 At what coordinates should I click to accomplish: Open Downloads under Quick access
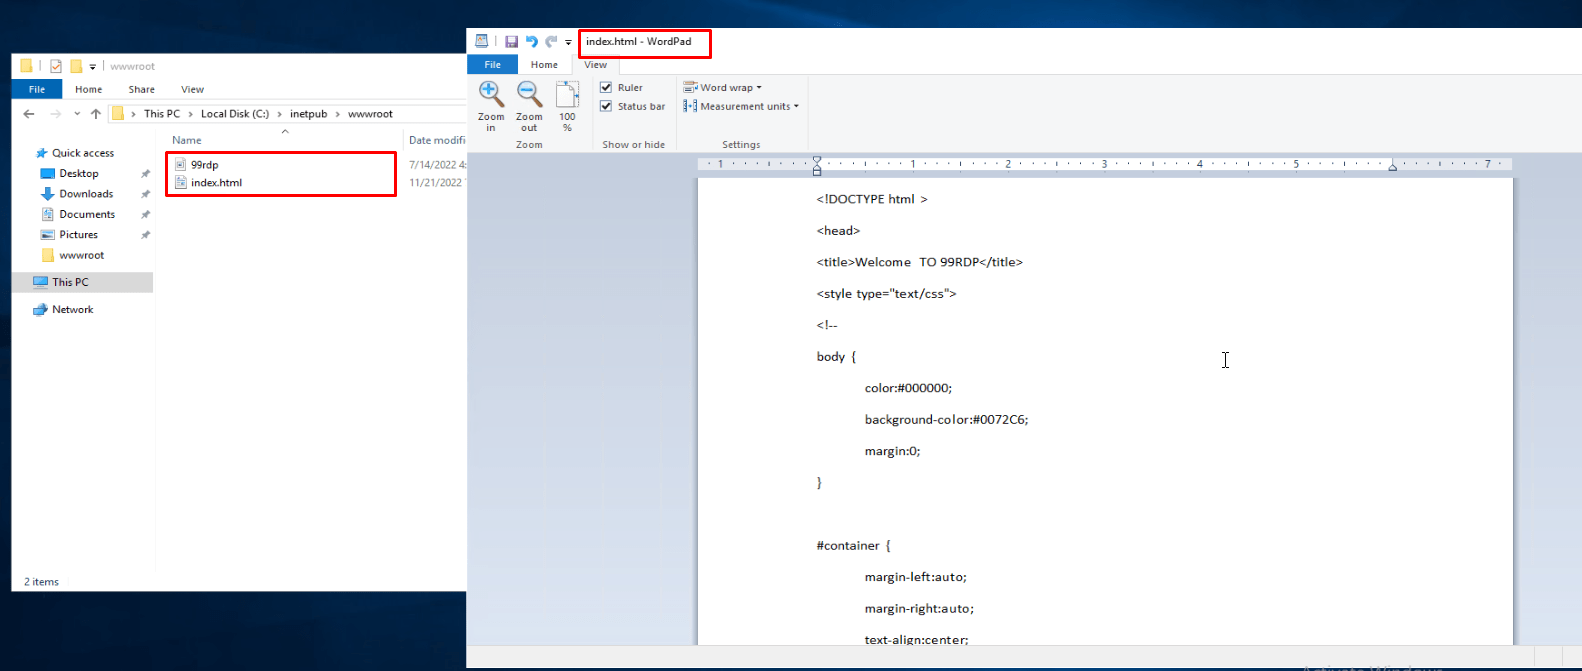(86, 194)
